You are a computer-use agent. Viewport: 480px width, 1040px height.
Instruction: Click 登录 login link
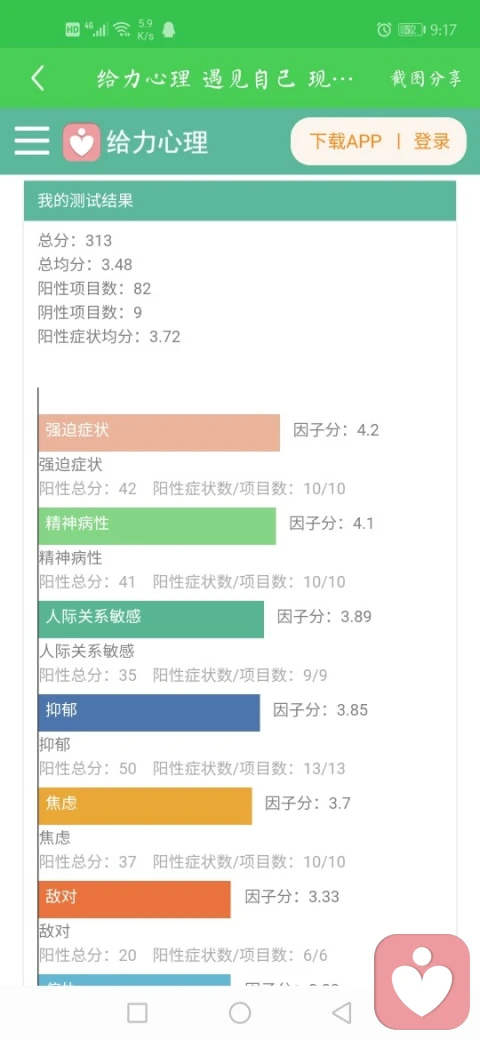tap(432, 141)
